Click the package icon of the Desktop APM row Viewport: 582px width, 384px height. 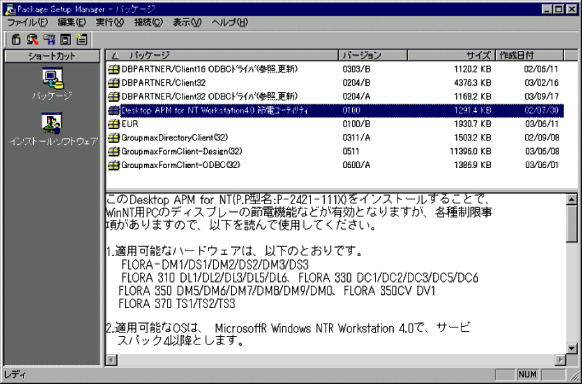click(114, 110)
